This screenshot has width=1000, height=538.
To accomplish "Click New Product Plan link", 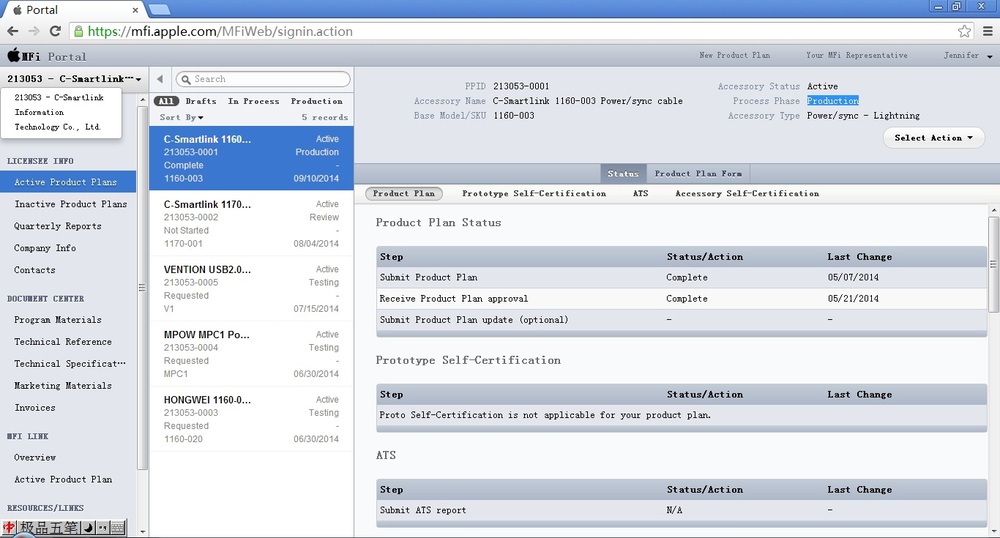I will coord(734,55).
